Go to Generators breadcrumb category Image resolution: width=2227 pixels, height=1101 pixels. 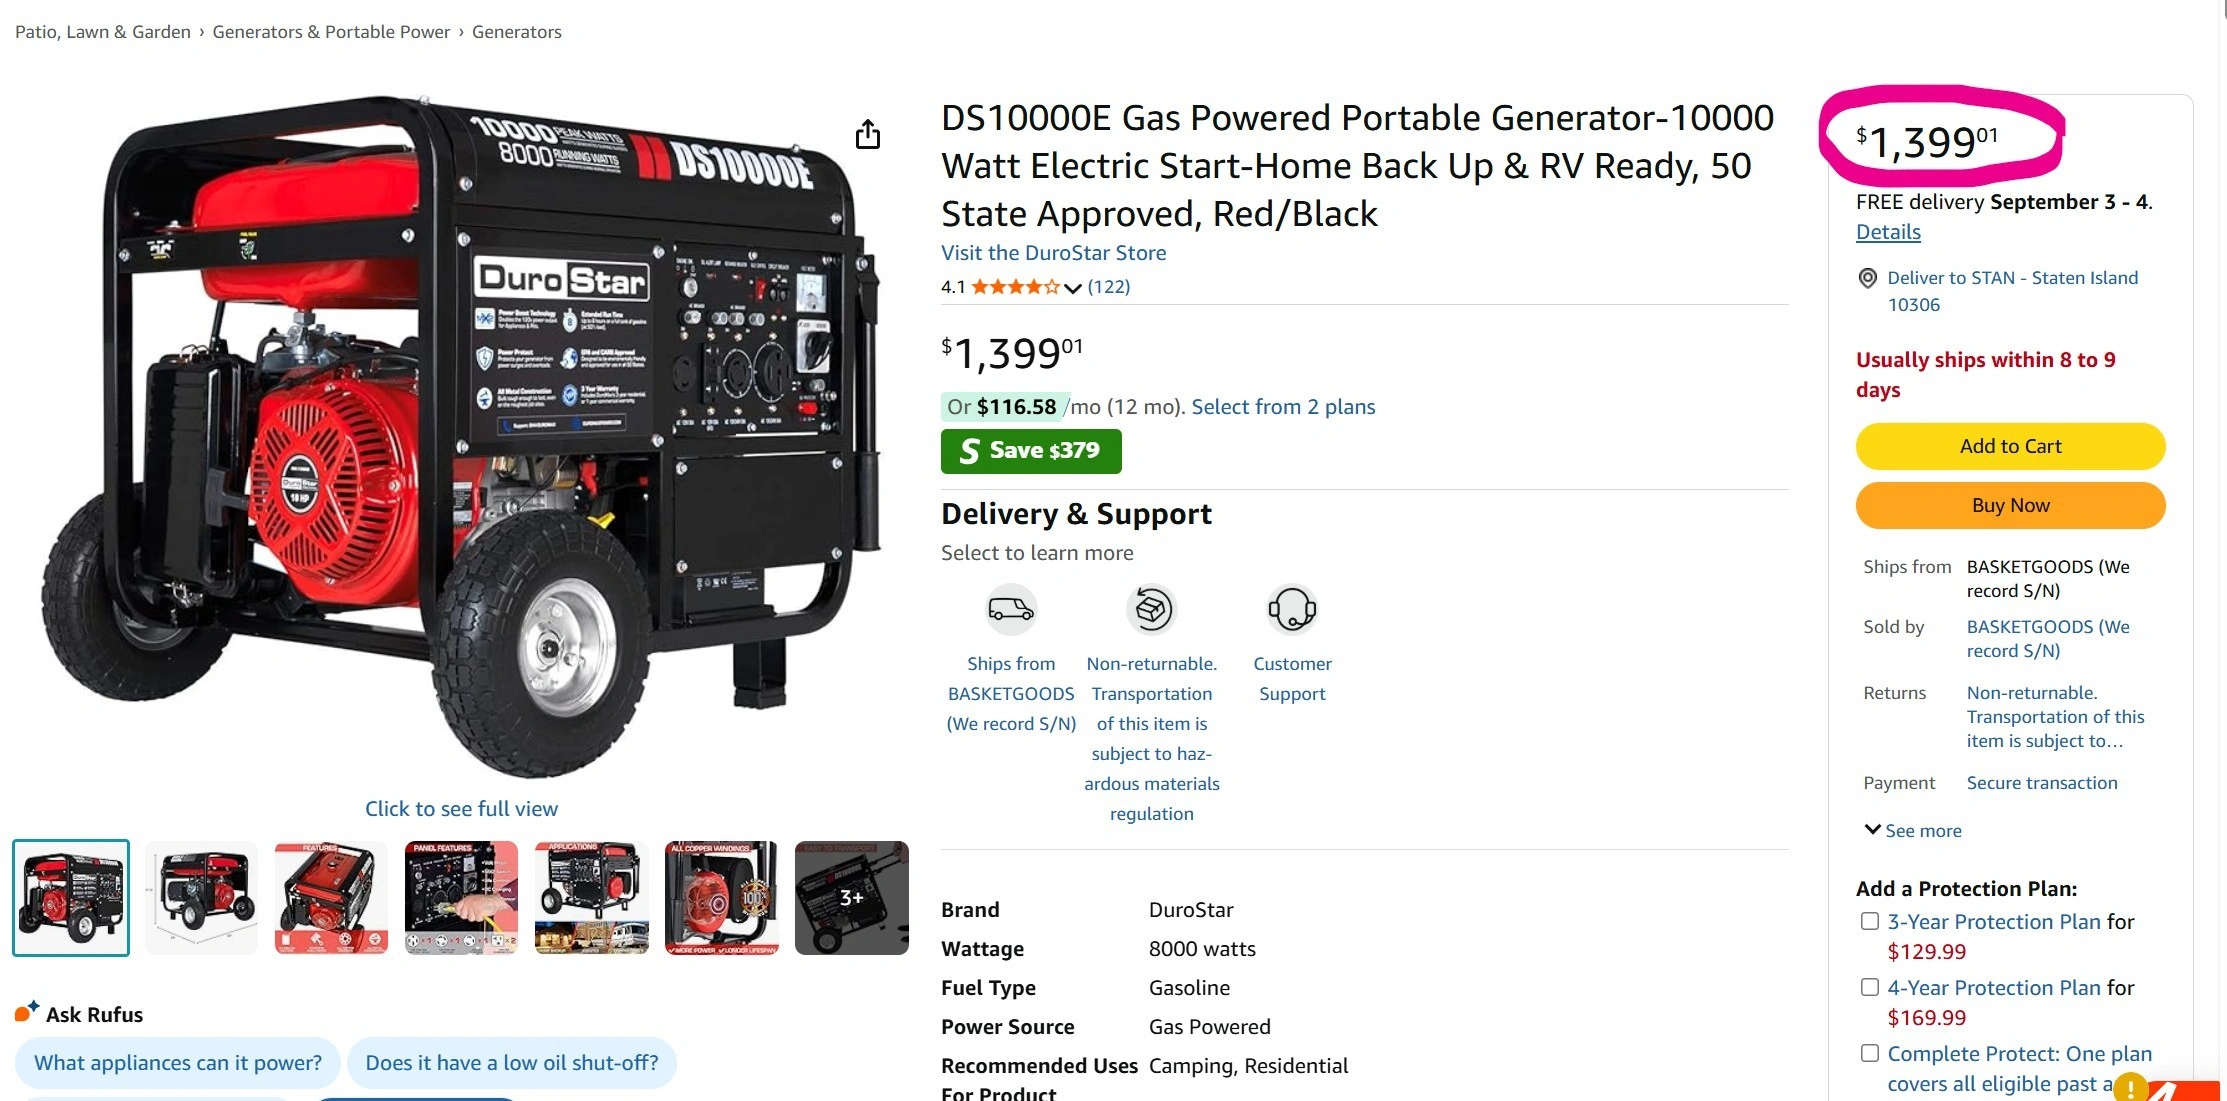point(517,32)
